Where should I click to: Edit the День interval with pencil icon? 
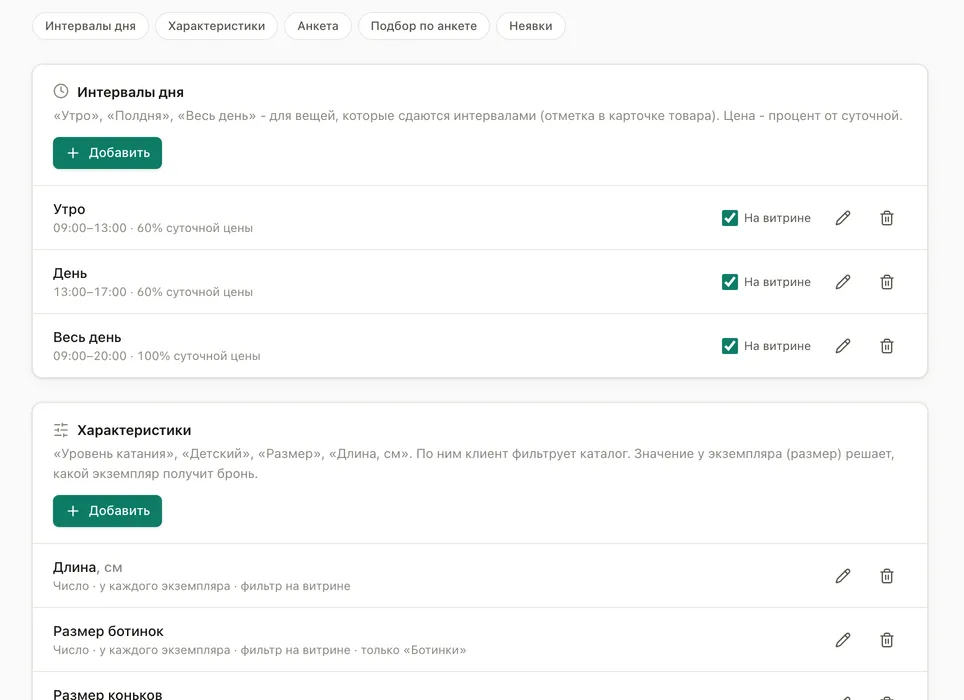point(843,281)
